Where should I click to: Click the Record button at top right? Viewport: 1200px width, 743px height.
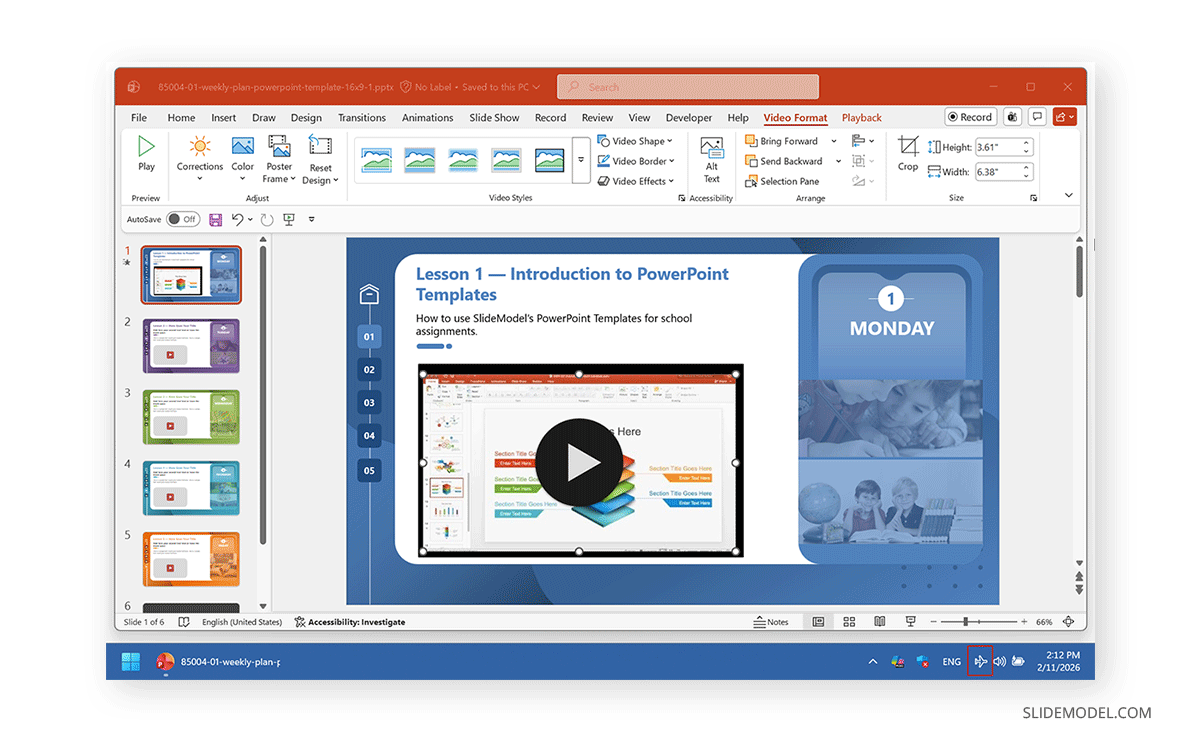[969, 117]
